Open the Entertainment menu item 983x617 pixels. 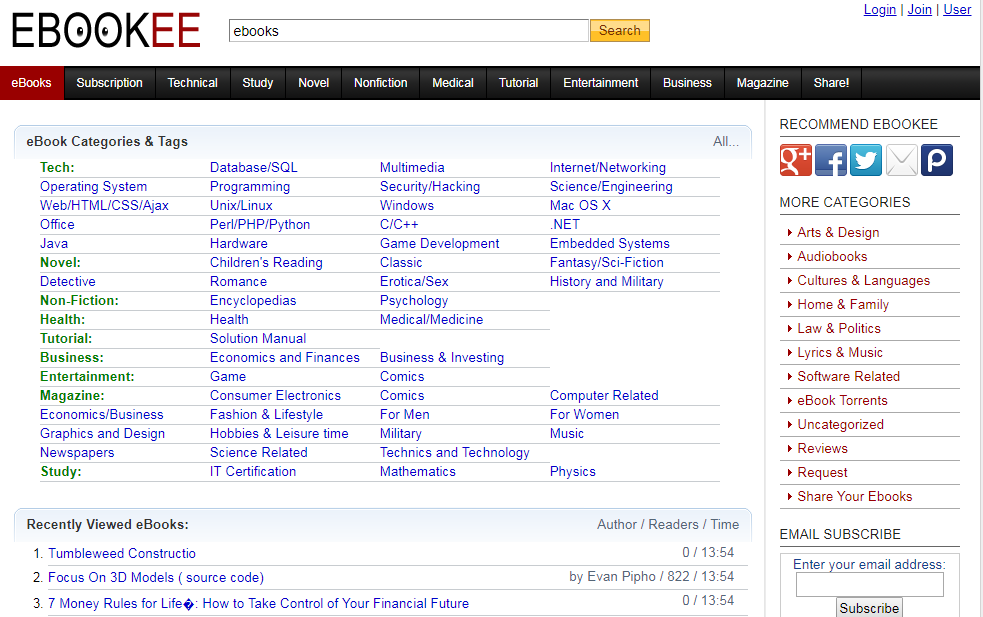[x=601, y=83]
